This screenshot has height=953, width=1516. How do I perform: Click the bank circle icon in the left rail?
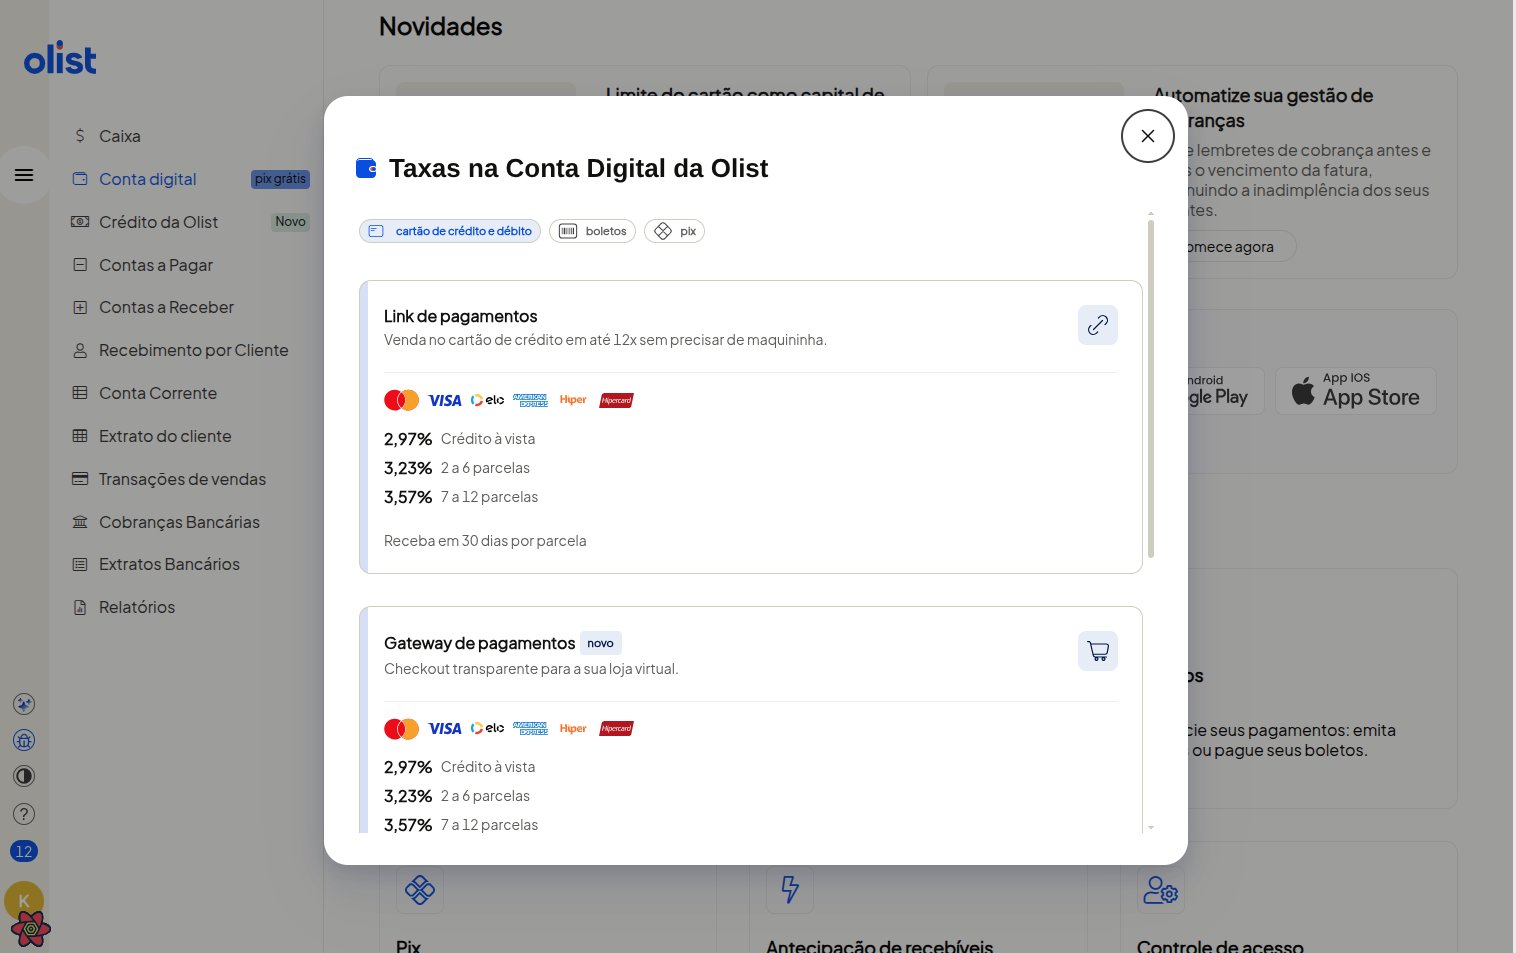tap(24, 740)
